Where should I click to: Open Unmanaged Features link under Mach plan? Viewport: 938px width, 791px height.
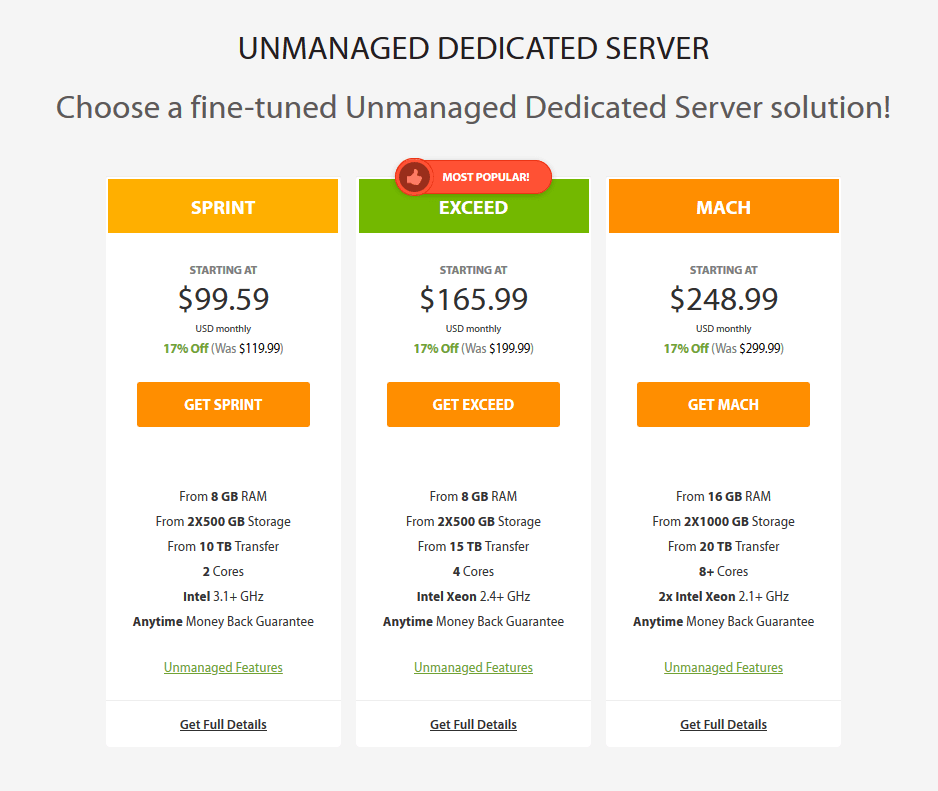[723, 667]
